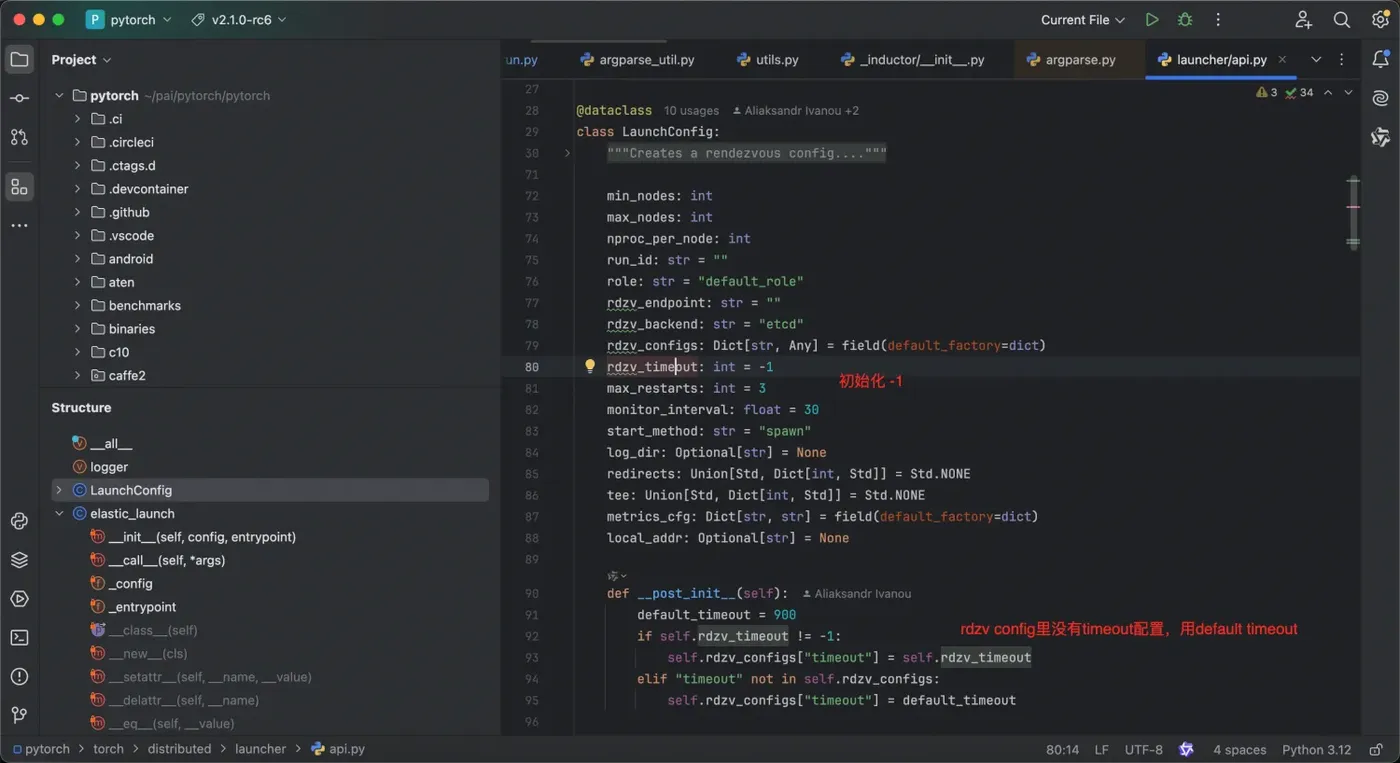Open the Git tool window
Image resolution: width=1400 pixels, height=763 pixels.
click(x=19, y=715)
